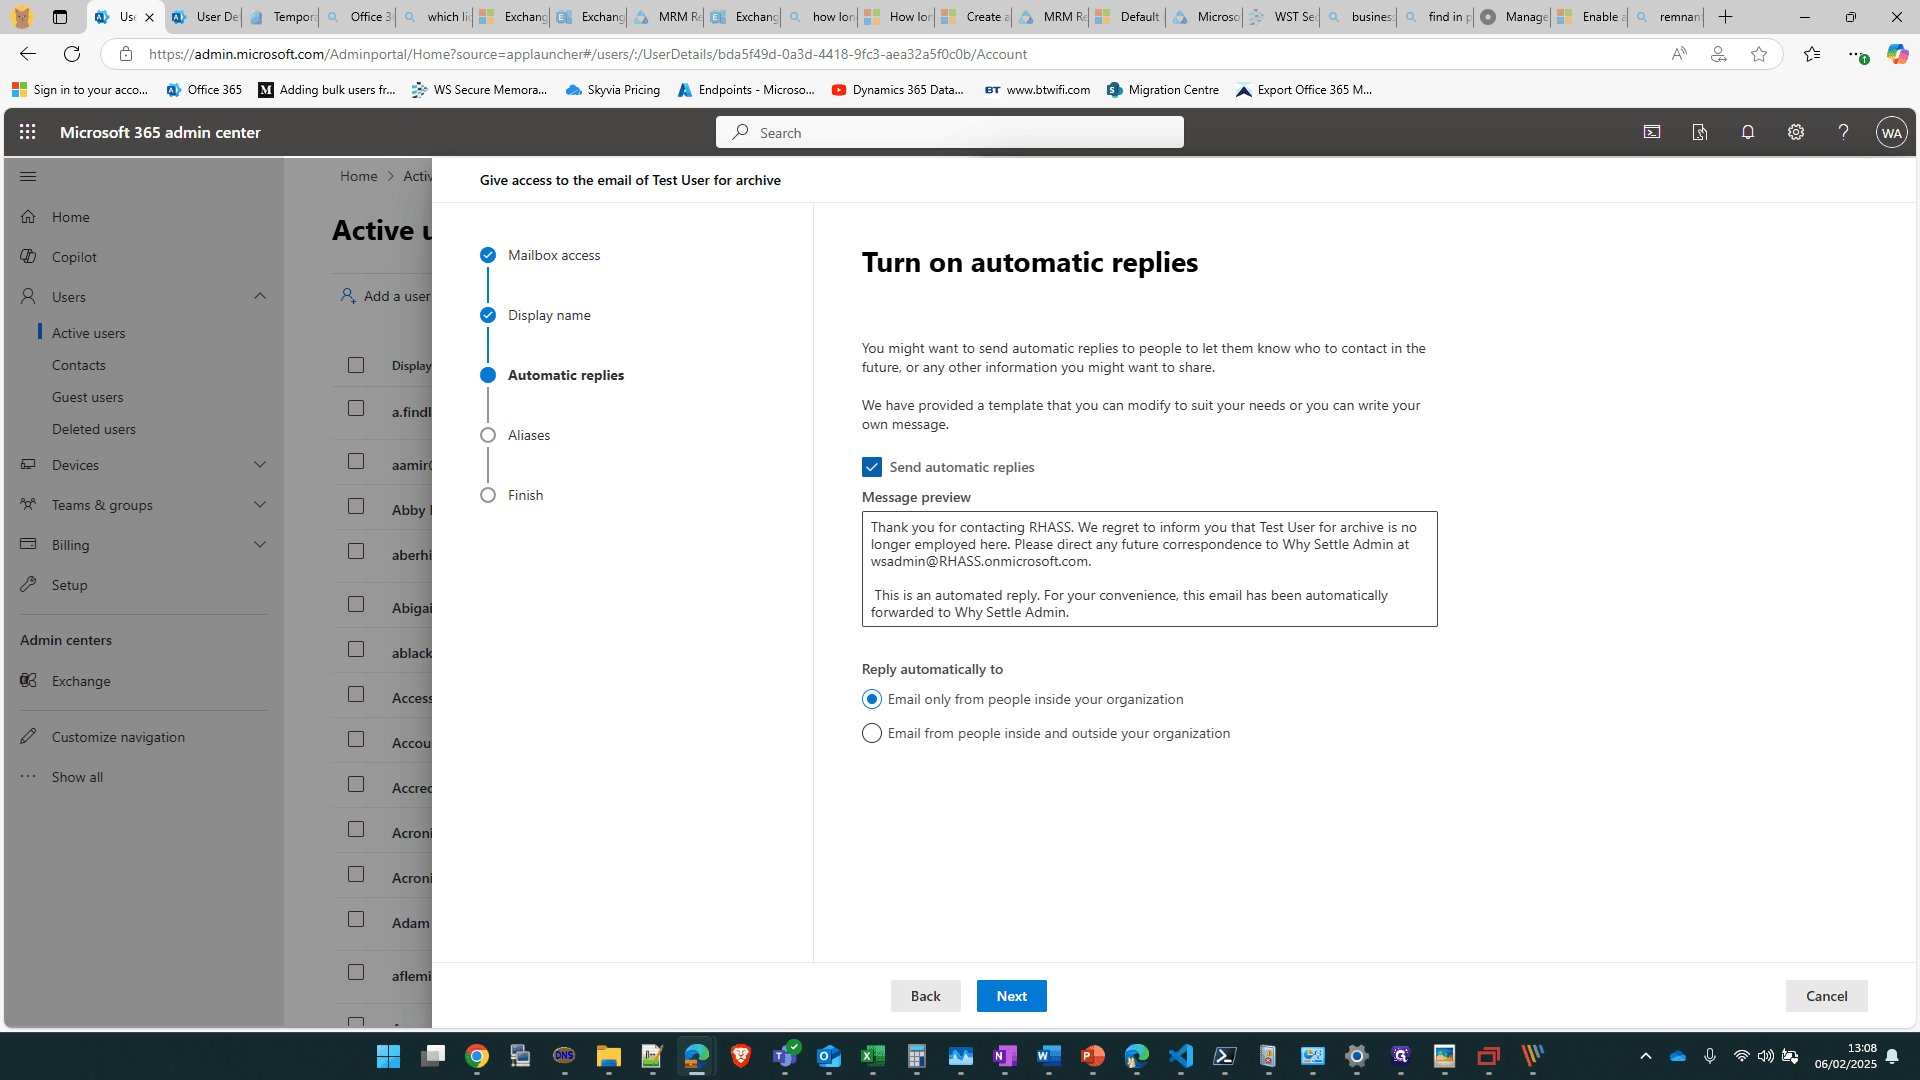Viewport: 1920px width, 1080px height.
Task: Open Windows Start button
Action: (x=388, y=1056)
